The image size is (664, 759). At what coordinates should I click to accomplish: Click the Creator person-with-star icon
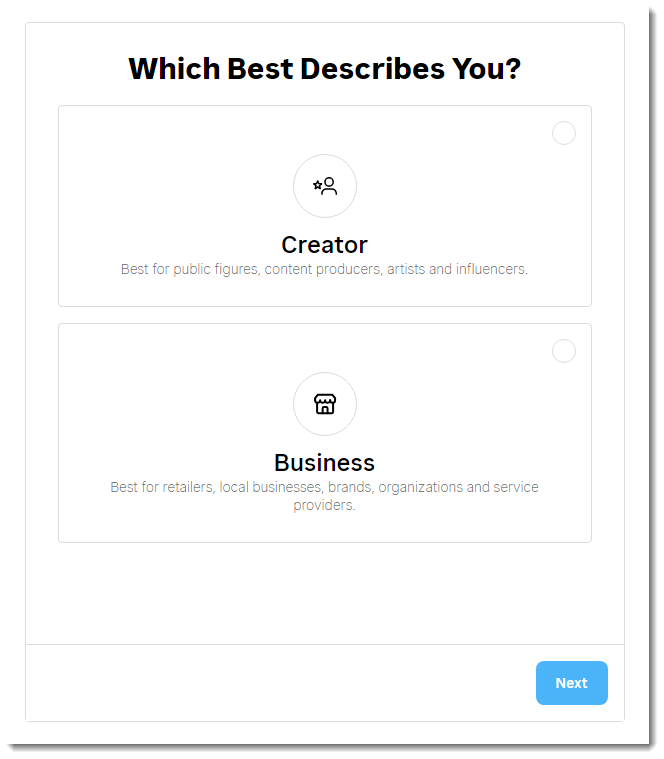tap(325, 186)
